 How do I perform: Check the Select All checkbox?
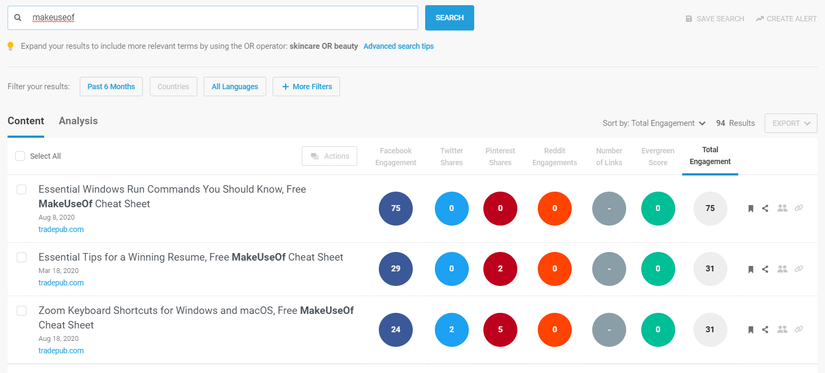click(20, 156)
